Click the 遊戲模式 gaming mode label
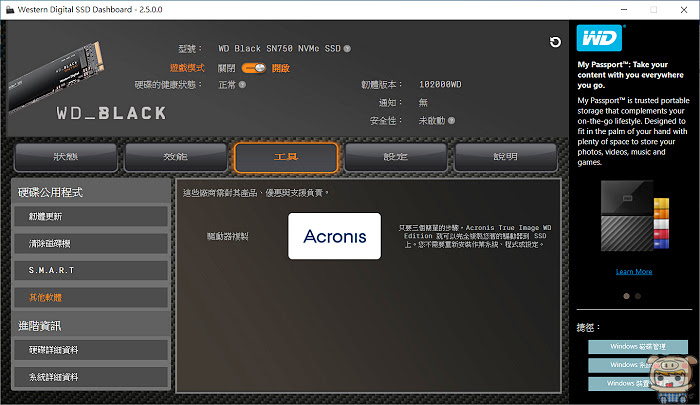This screenshot has width=700, height=405. (x=187, y=68)
